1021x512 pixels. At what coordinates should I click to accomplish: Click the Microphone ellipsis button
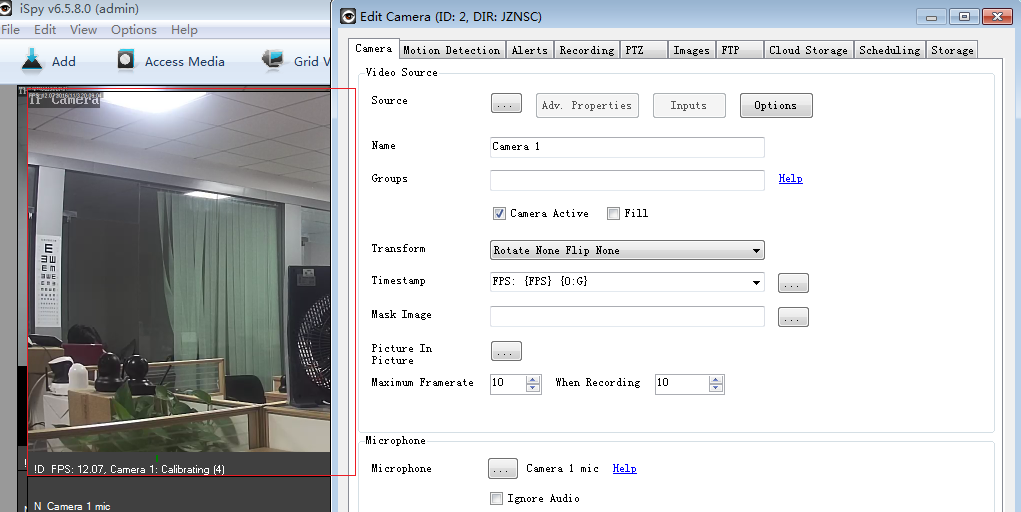(503, 468)
